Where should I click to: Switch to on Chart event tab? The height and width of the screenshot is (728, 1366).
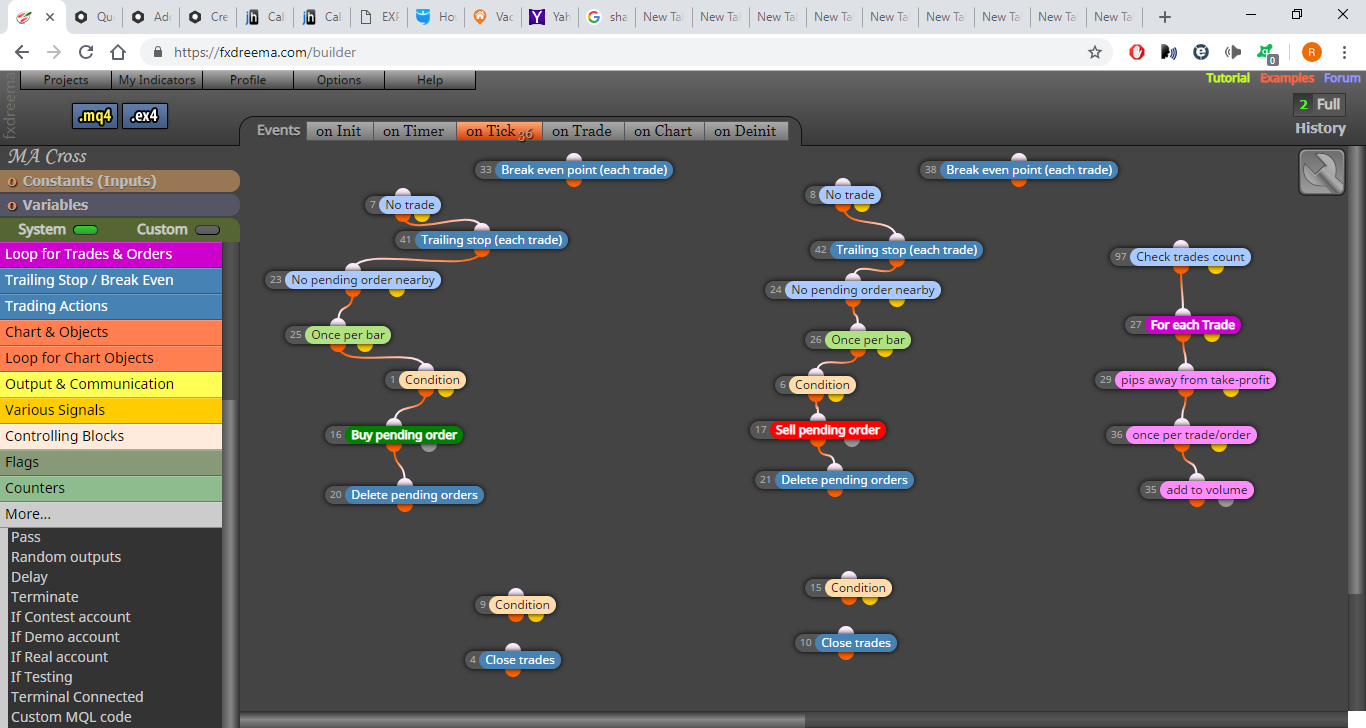click(664, 131)
